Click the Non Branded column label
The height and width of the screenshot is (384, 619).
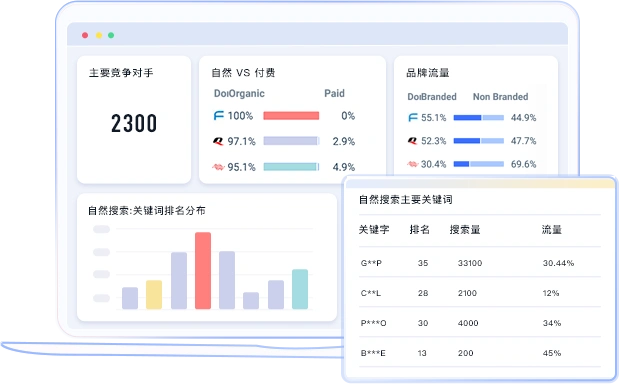501,97
